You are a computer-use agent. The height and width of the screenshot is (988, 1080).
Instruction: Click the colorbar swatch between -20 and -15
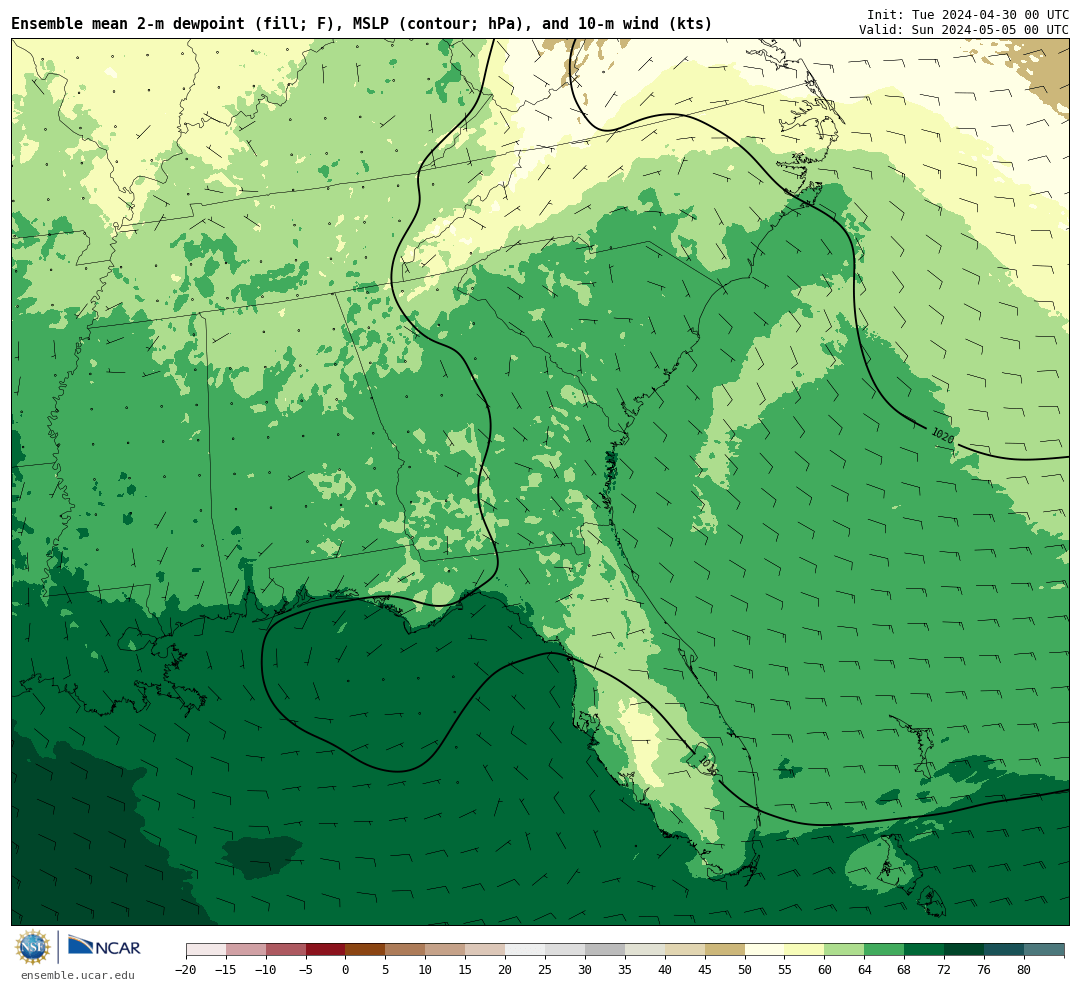(206, 950)
